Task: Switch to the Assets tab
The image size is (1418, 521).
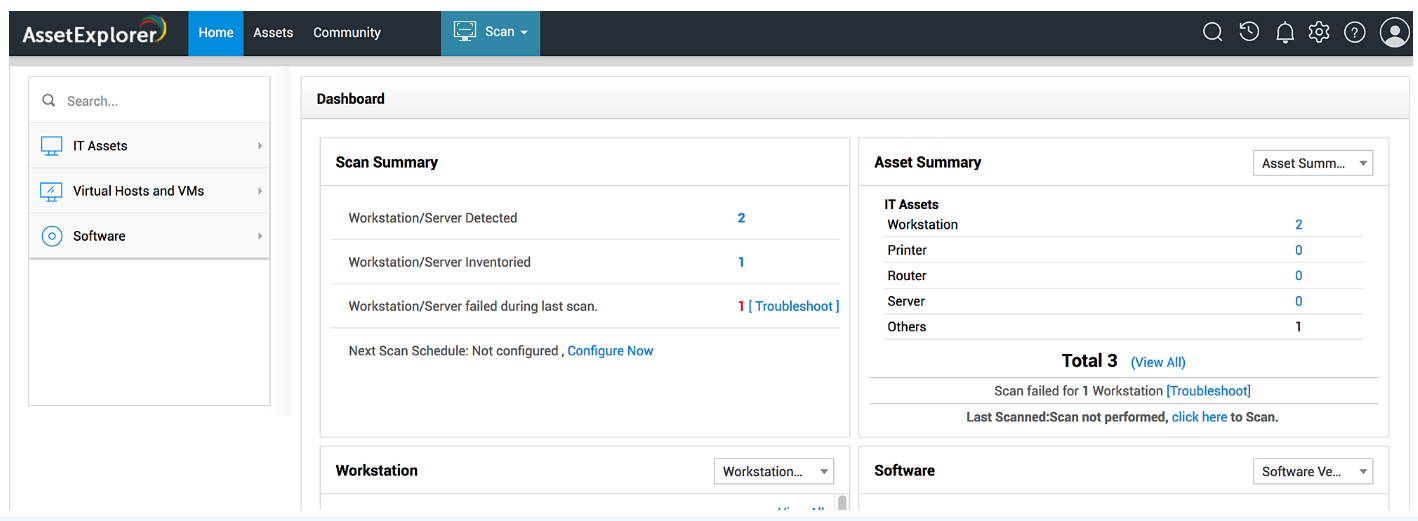Action: [x=273, y=32]
